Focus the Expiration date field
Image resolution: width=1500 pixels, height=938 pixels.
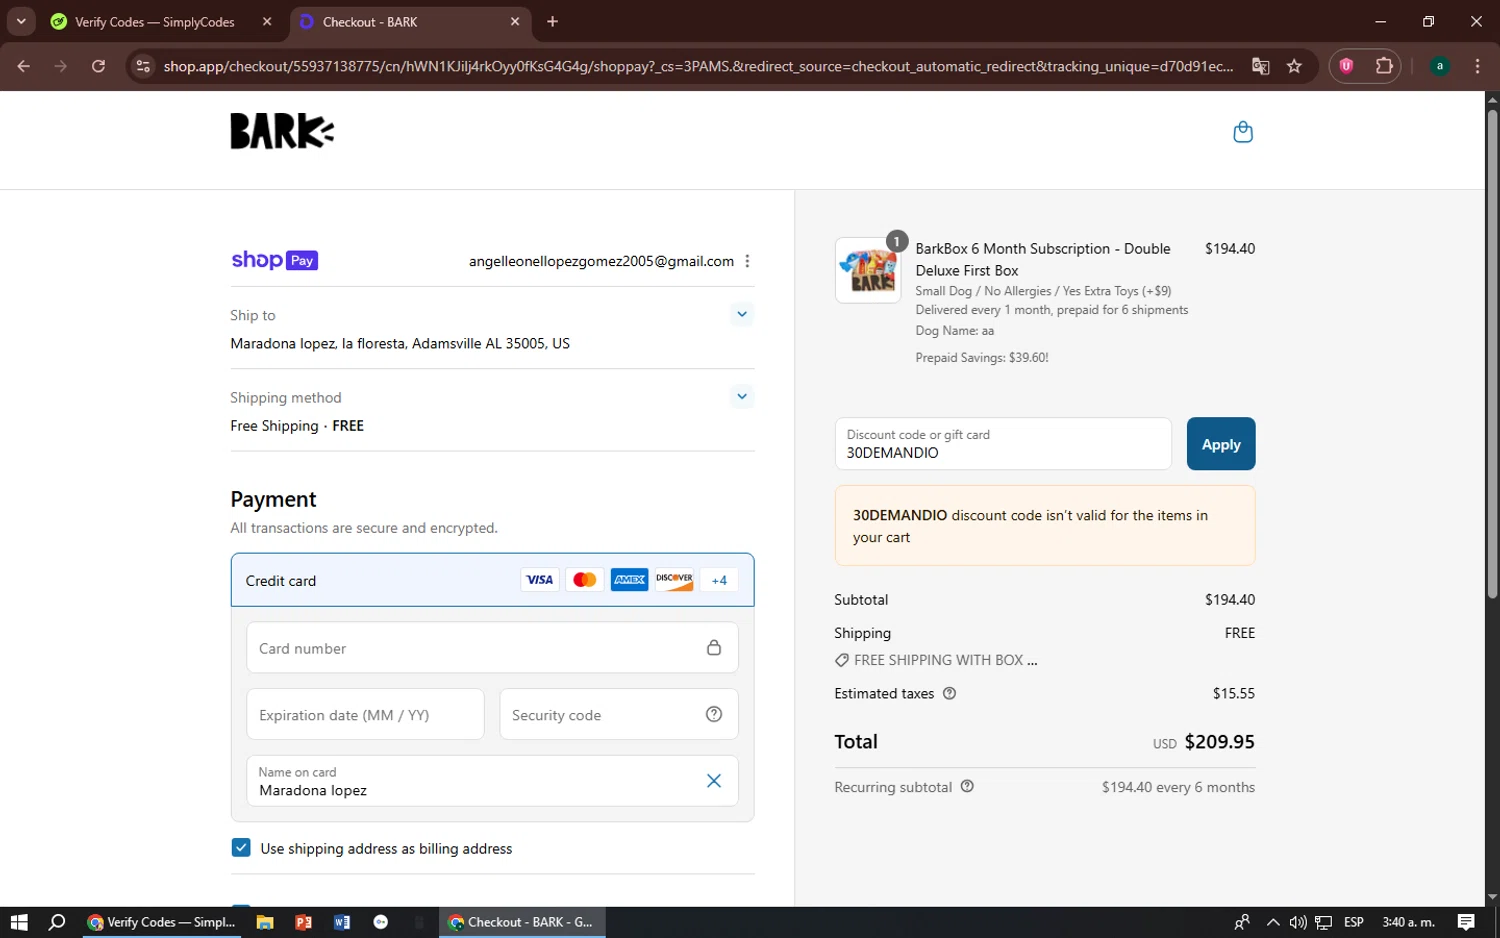[x=365, y=715]
